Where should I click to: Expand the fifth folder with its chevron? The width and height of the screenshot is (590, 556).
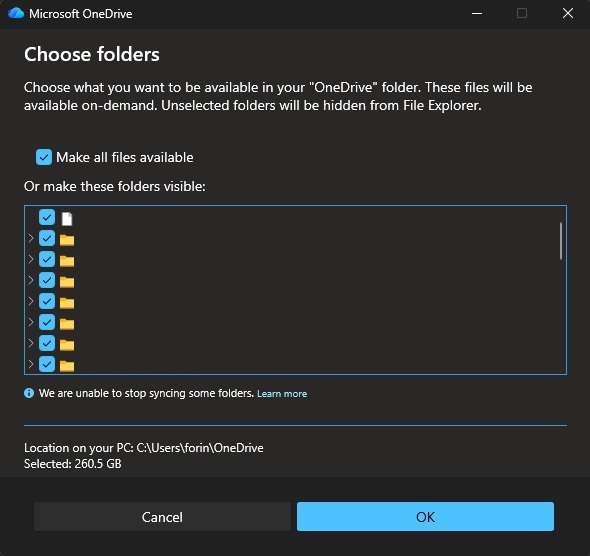coord(31,322)
